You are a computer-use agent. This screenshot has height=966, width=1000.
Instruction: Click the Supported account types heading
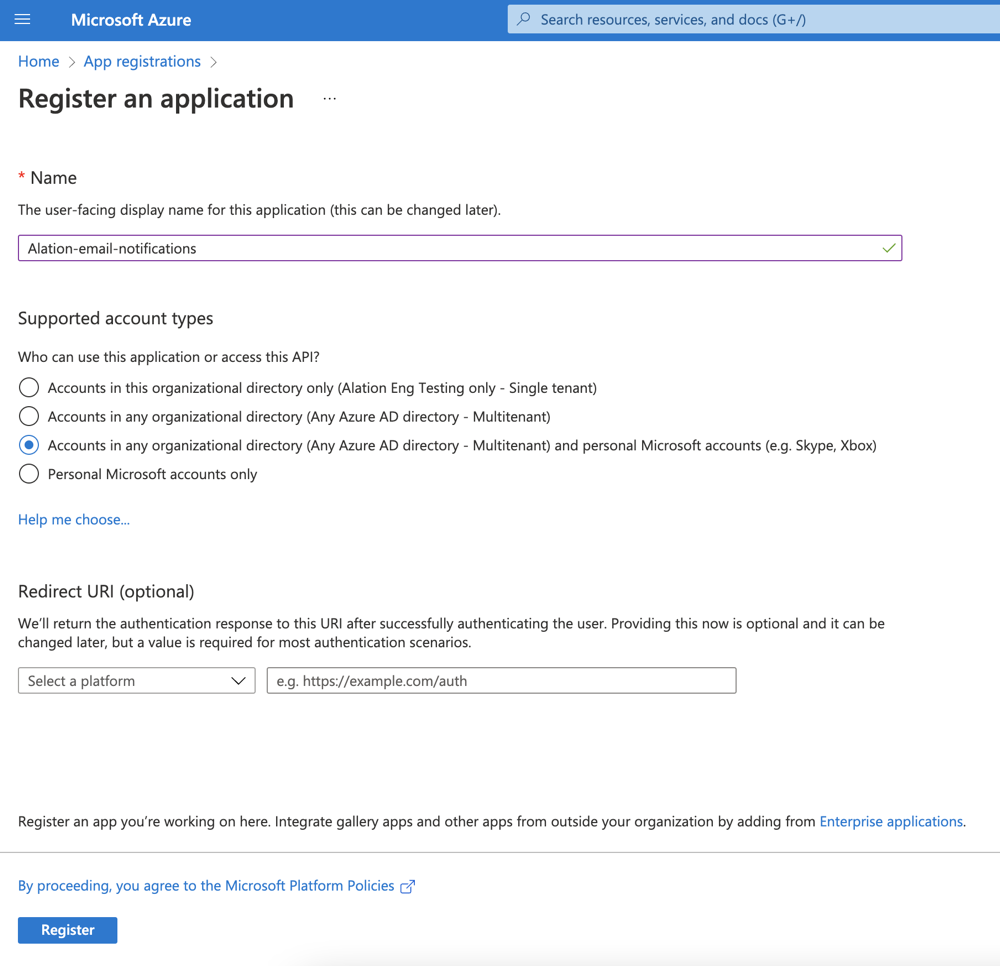click(115, 318)
